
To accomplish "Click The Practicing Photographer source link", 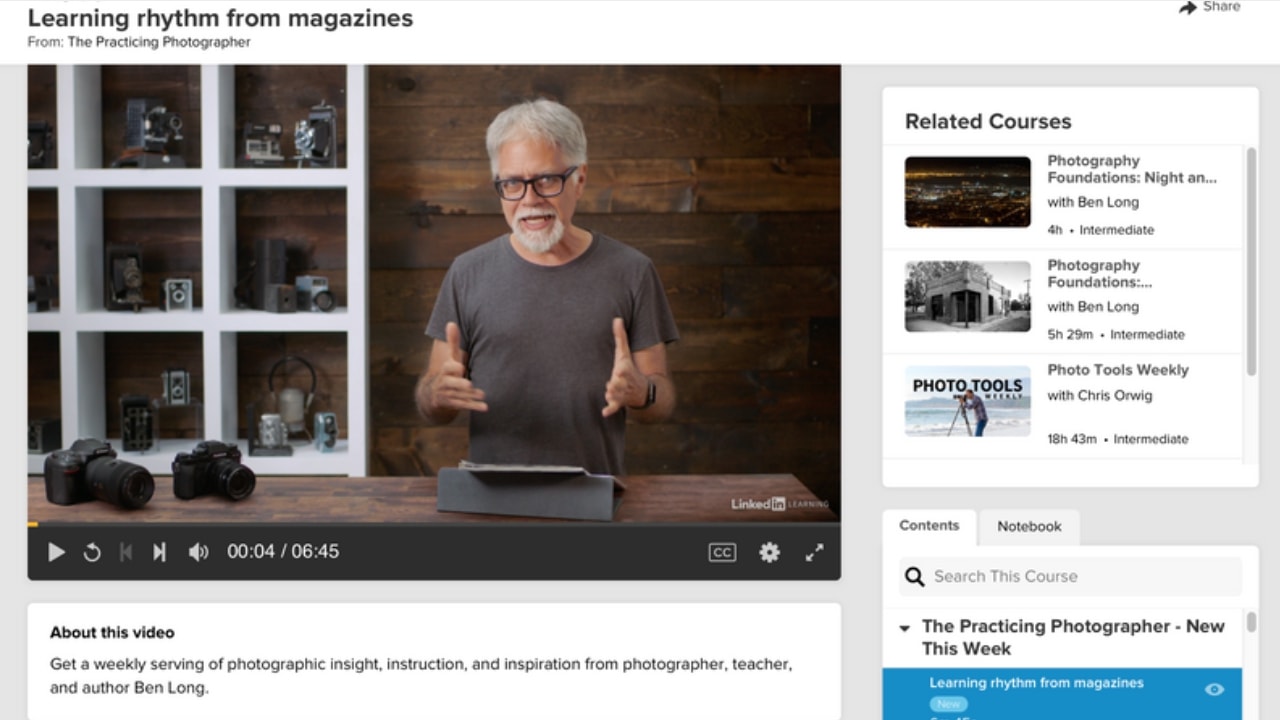I will click(x=159, y=42).
